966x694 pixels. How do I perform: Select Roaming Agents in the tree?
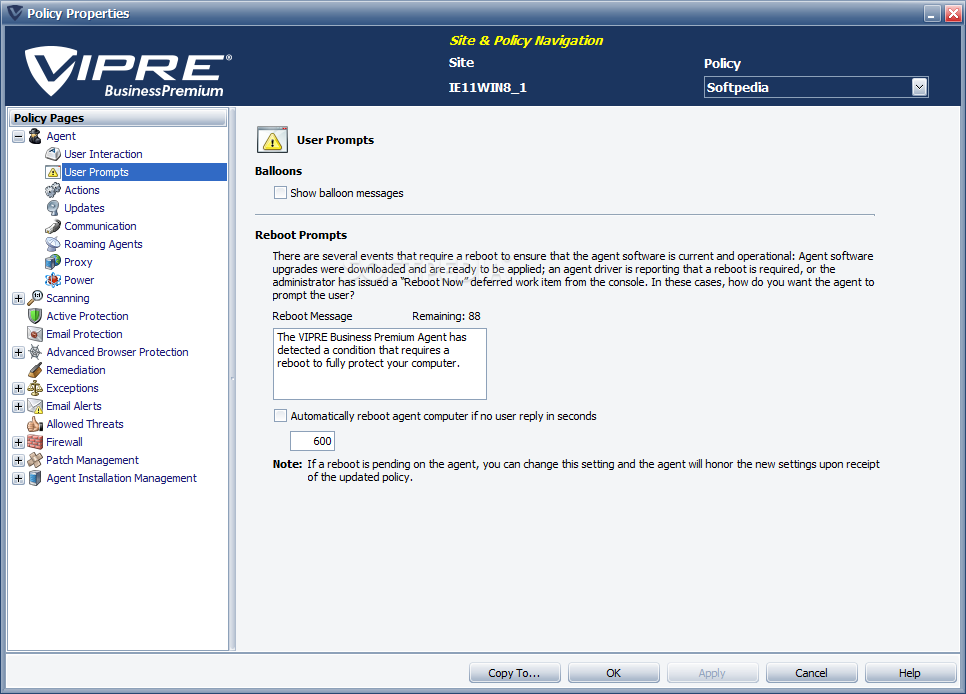click(x=103, y=244)
